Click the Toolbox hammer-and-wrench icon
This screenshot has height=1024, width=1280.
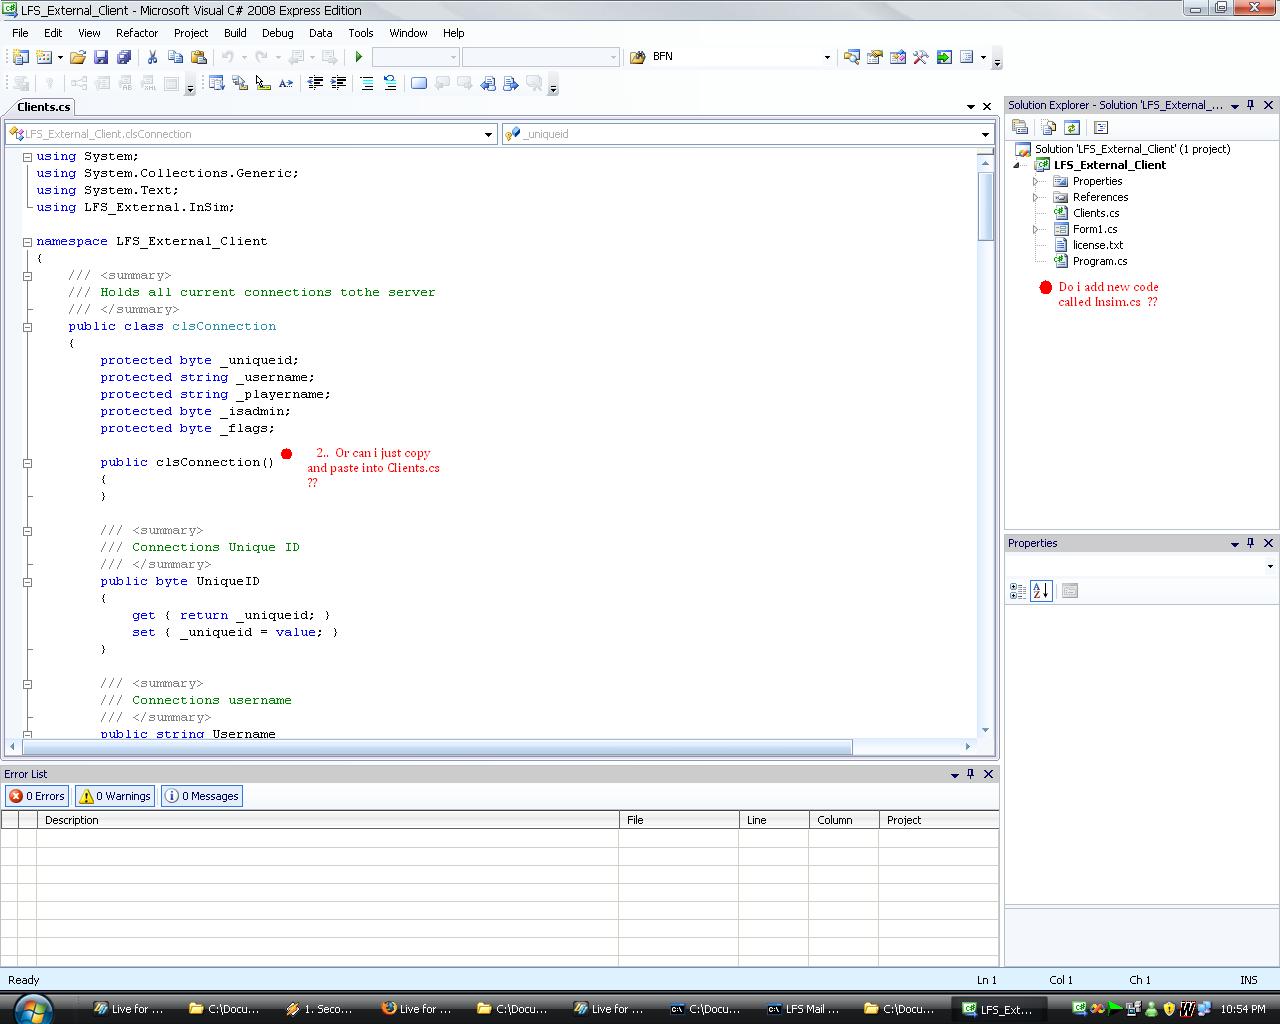[920, 57]
